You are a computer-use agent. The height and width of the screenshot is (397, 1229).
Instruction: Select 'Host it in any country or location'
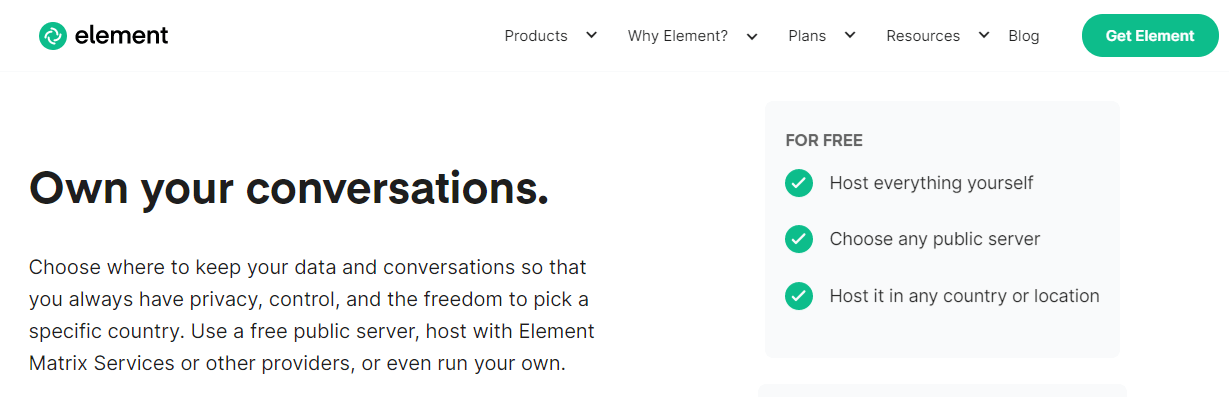[964, 296]
